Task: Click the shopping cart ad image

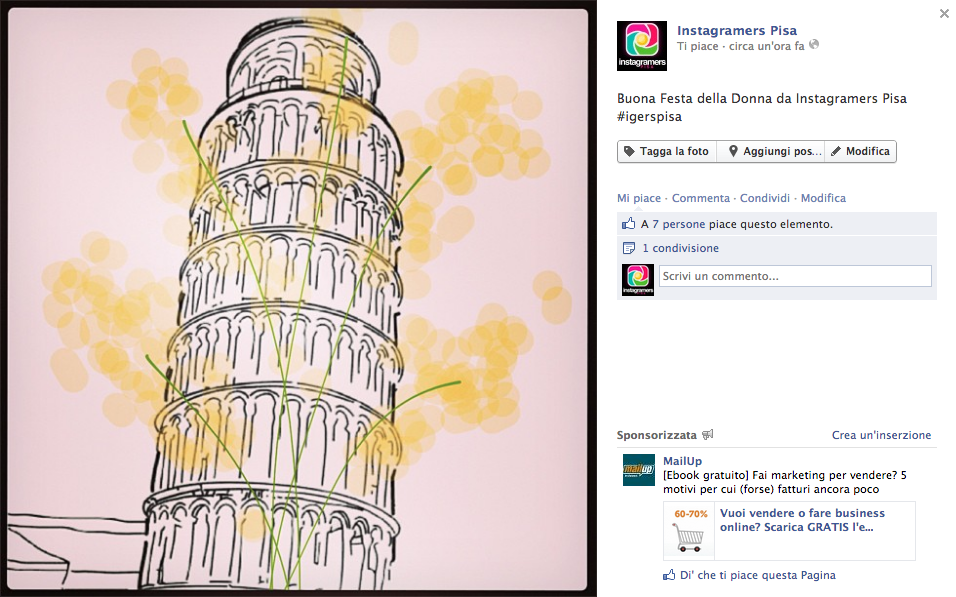Action: click(689, 531)
